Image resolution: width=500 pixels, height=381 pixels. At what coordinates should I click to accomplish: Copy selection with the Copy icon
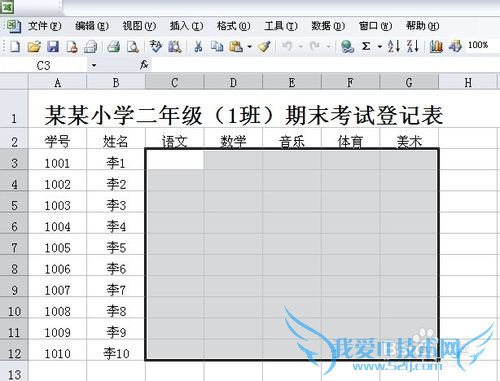point(217,46)
